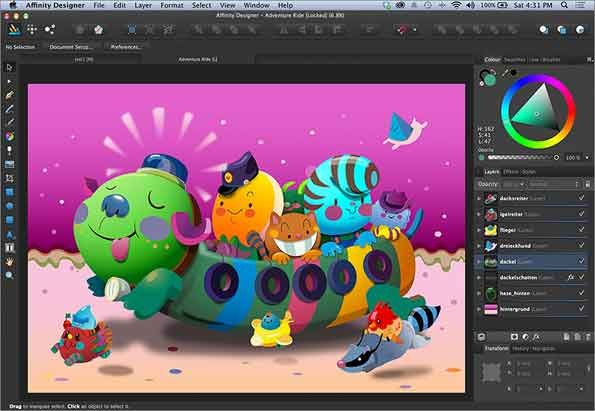The height and width of the screenshot is (411, 595).
Task: Click the layer effects fx icon in Layers footer
Action: 536,337
